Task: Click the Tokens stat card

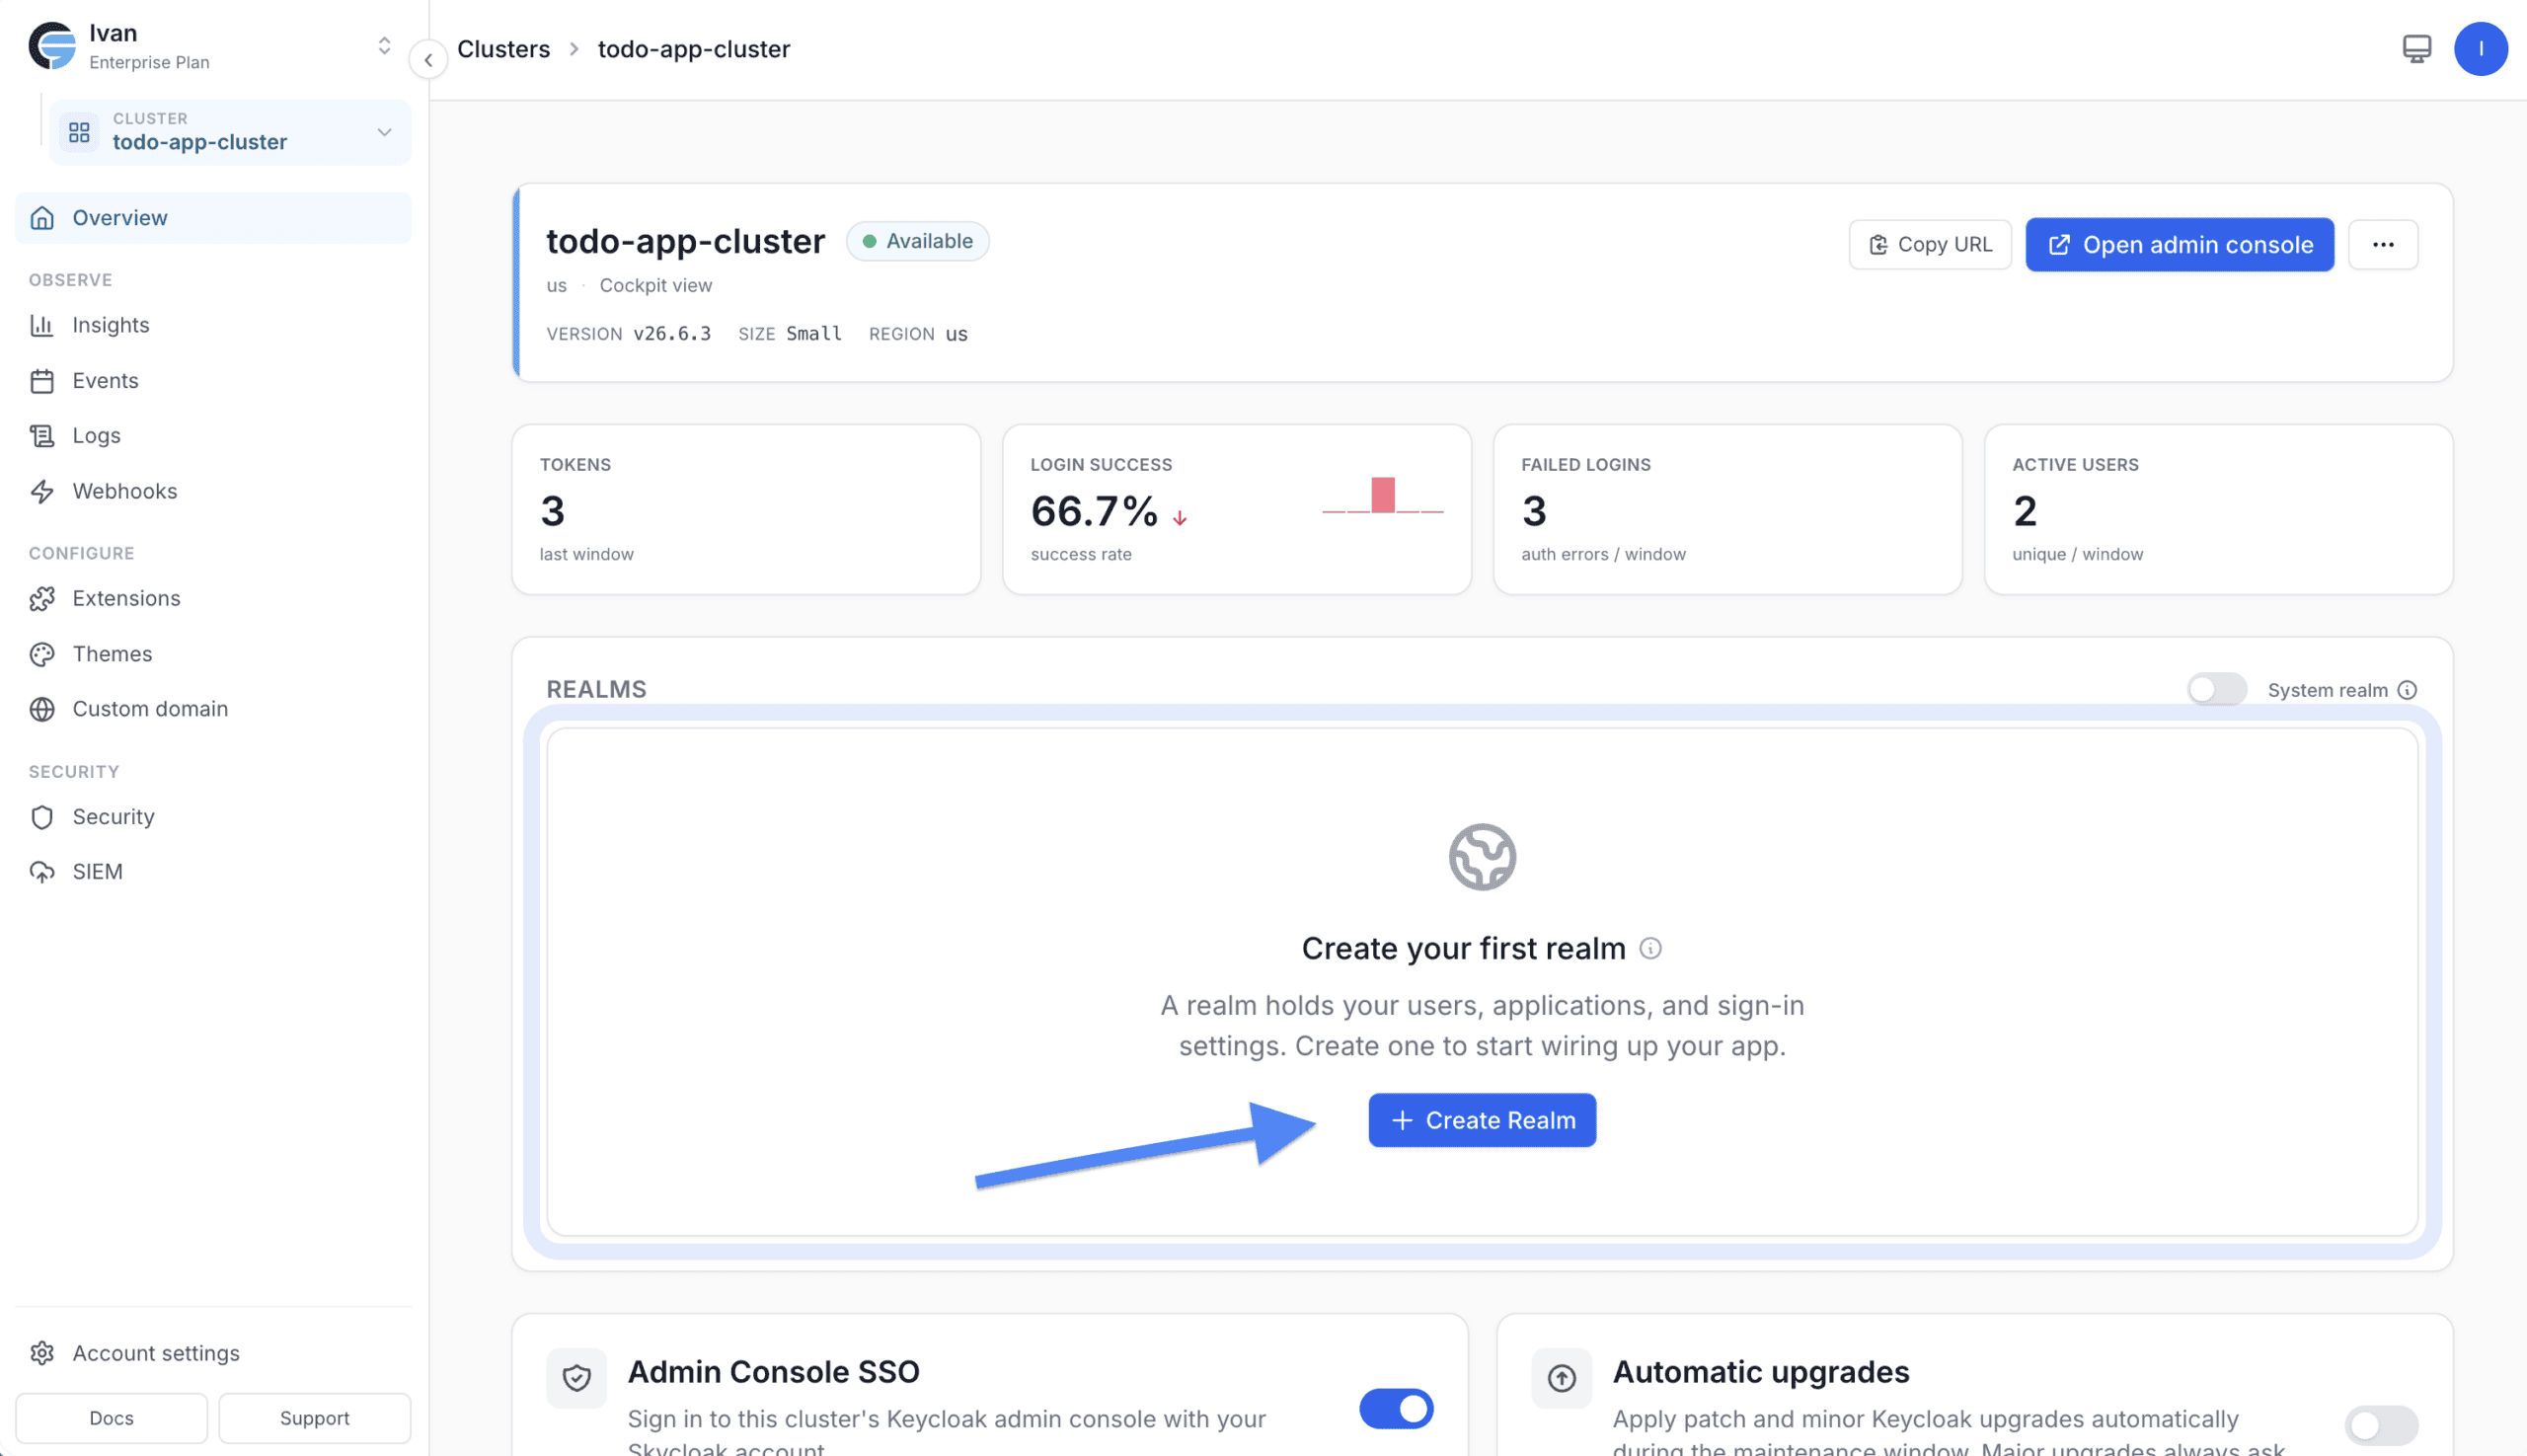Action: pos(746,509)
